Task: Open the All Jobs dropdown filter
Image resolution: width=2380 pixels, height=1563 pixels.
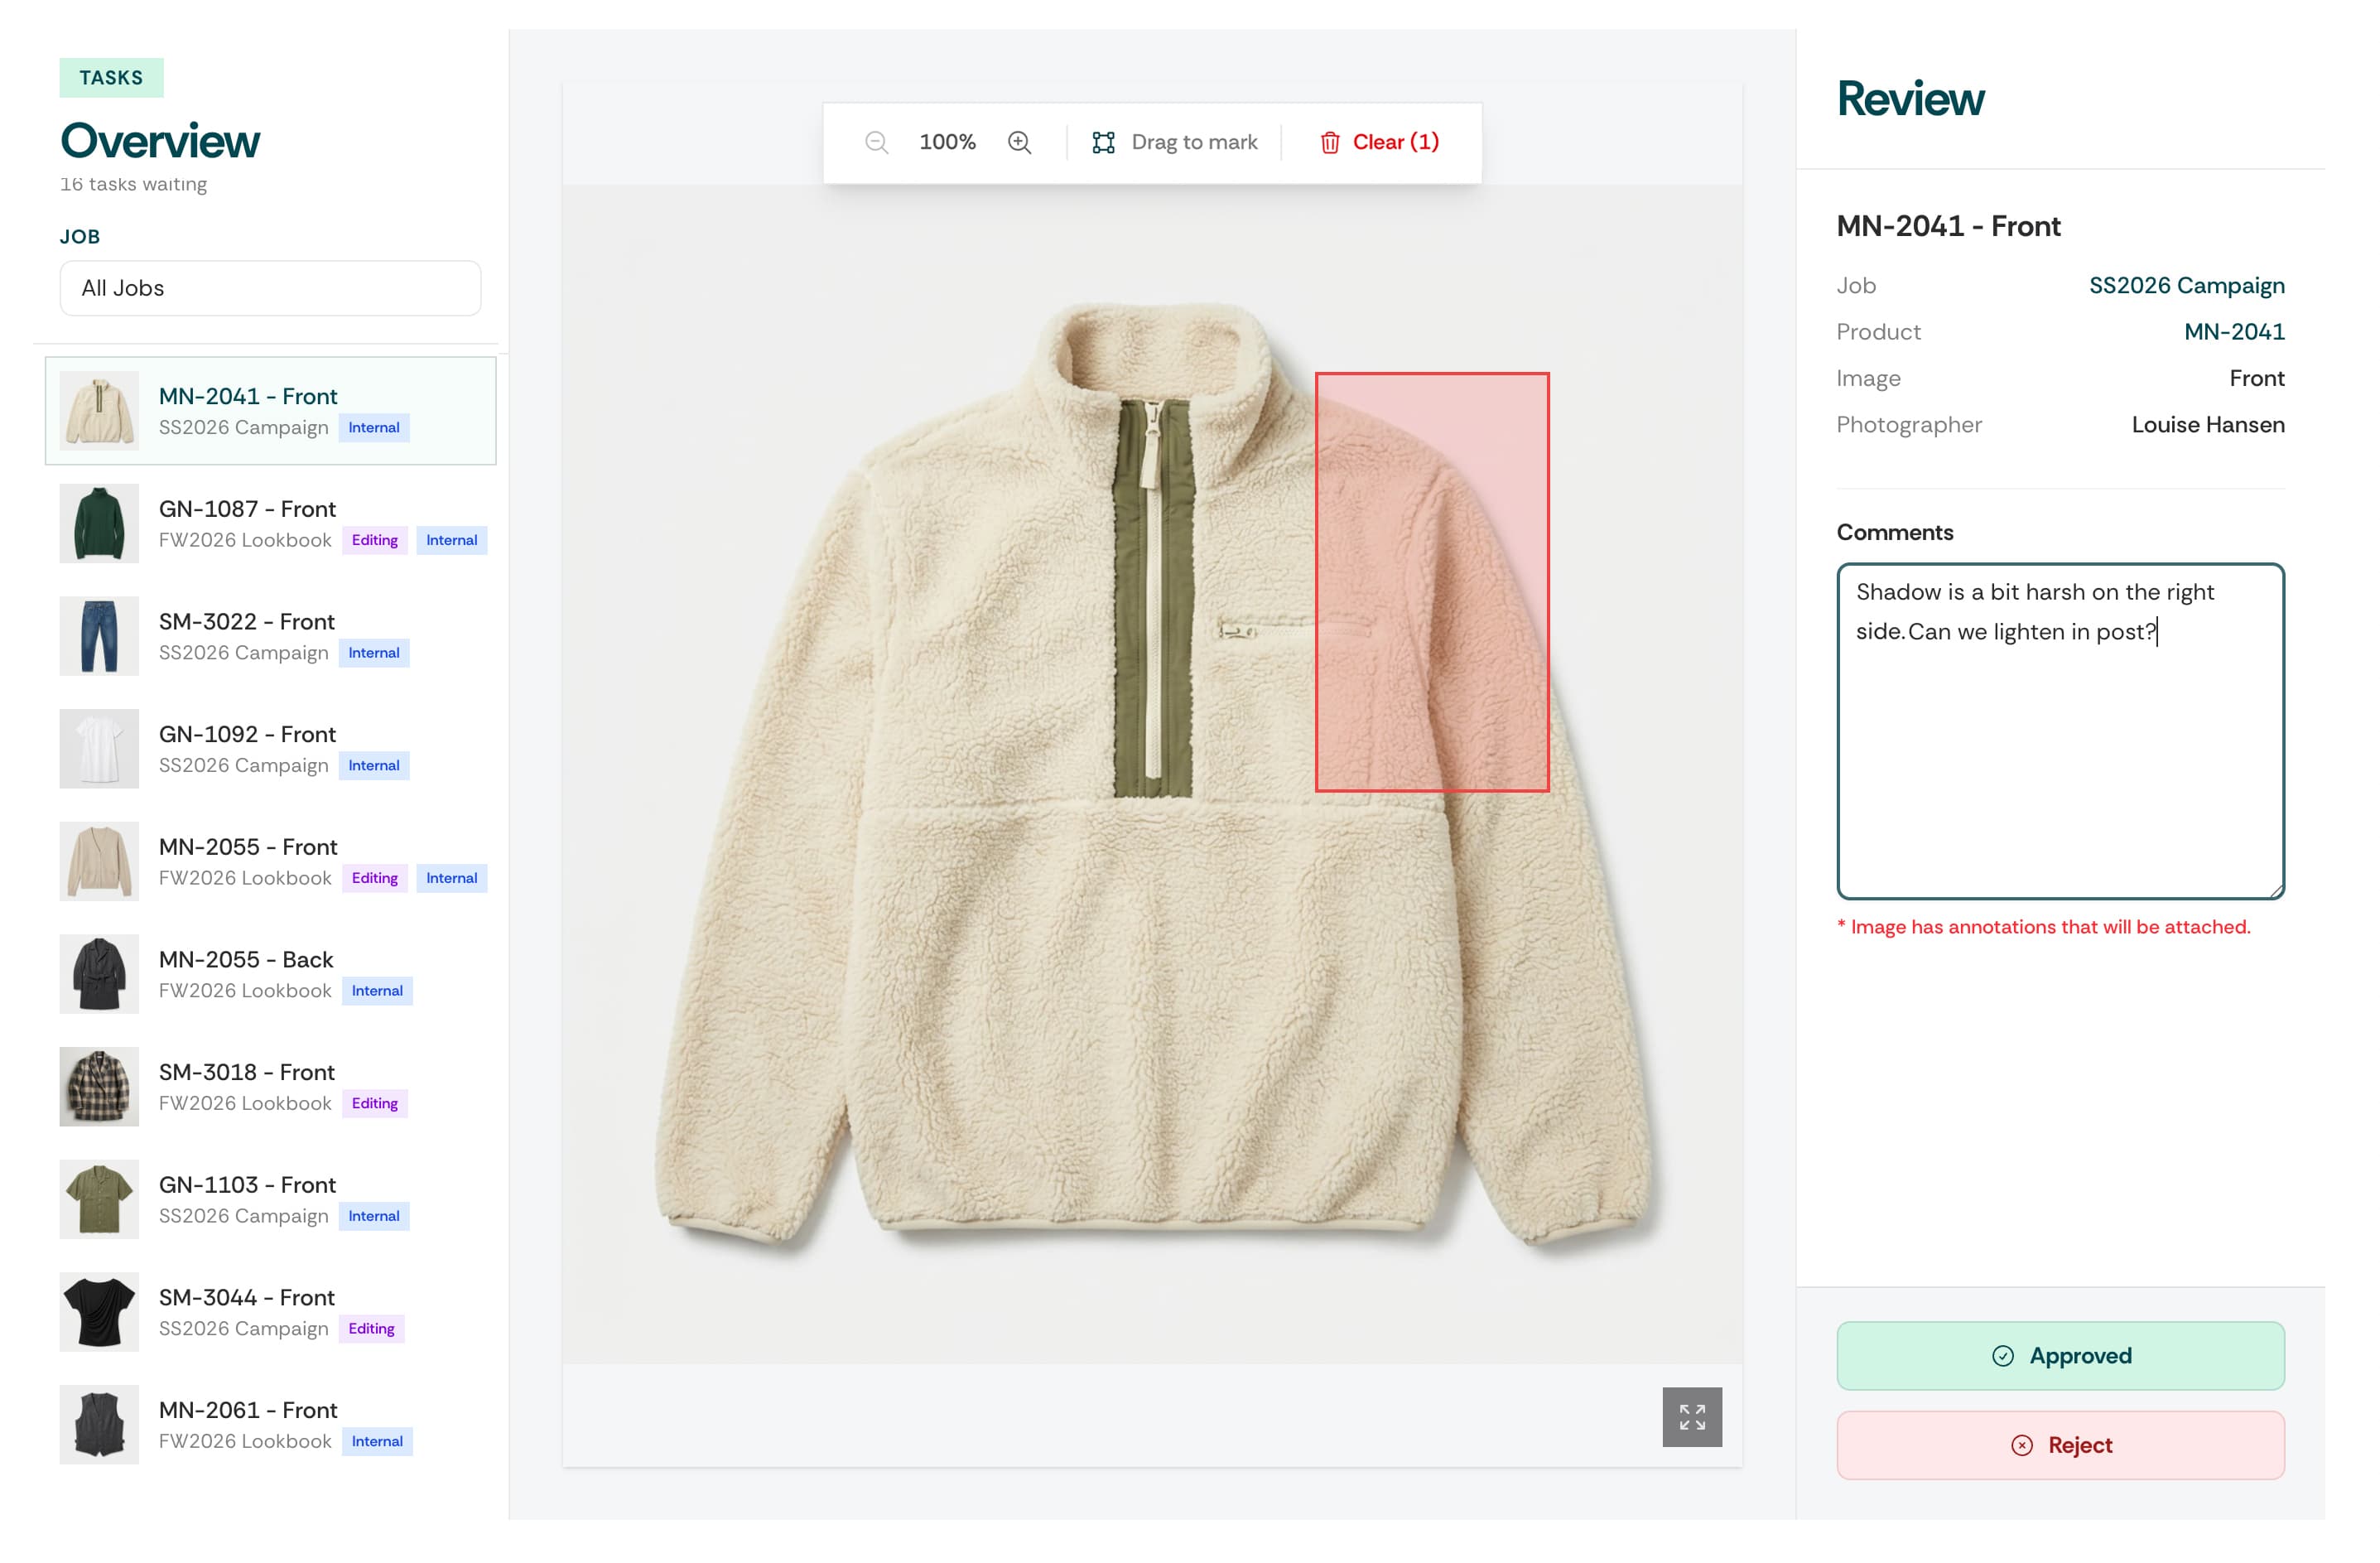Action: (x=270, y=288)
